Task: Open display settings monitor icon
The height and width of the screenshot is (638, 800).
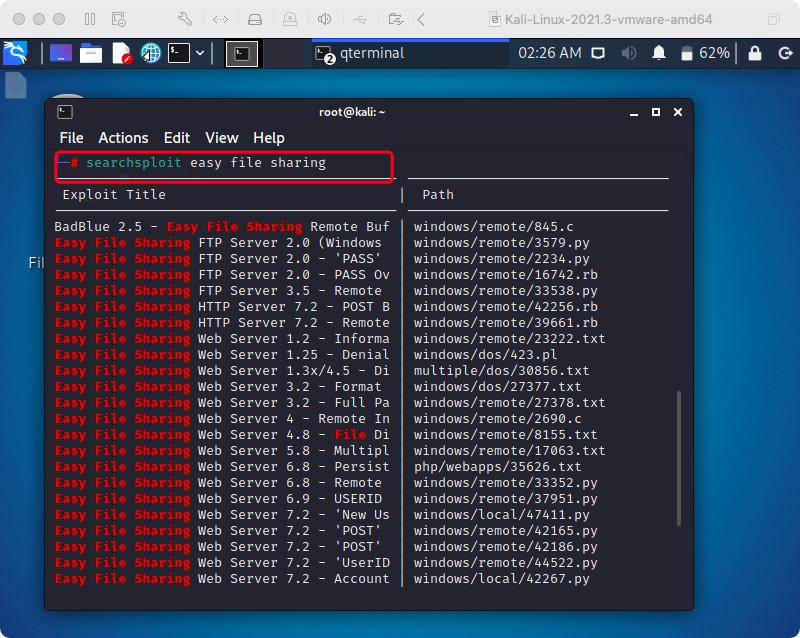Action: pos(598,53)
